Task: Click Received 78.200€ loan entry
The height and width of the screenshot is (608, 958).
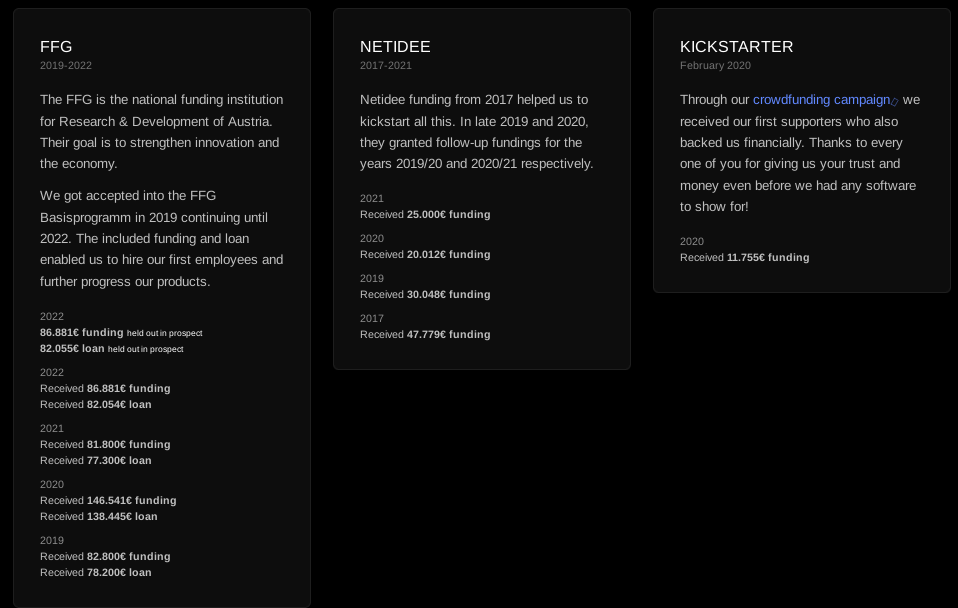Action: (96, 572)
